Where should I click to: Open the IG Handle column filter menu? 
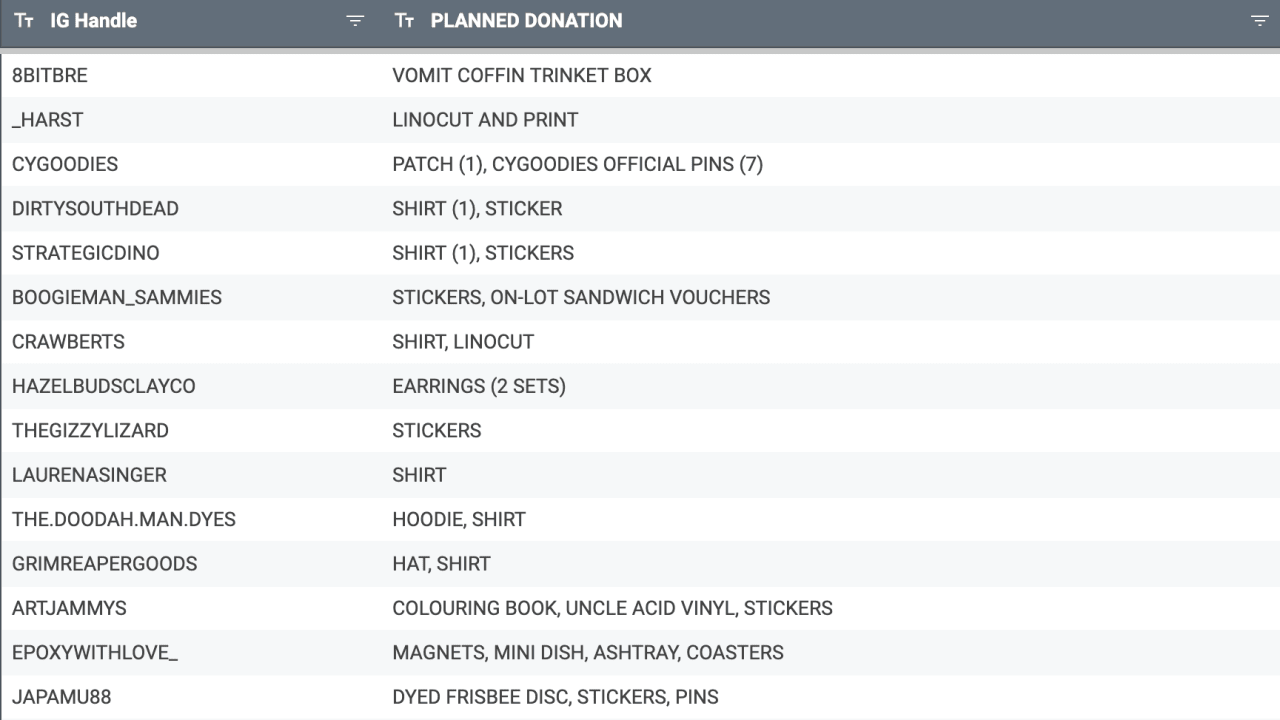[x=355, y=21]
